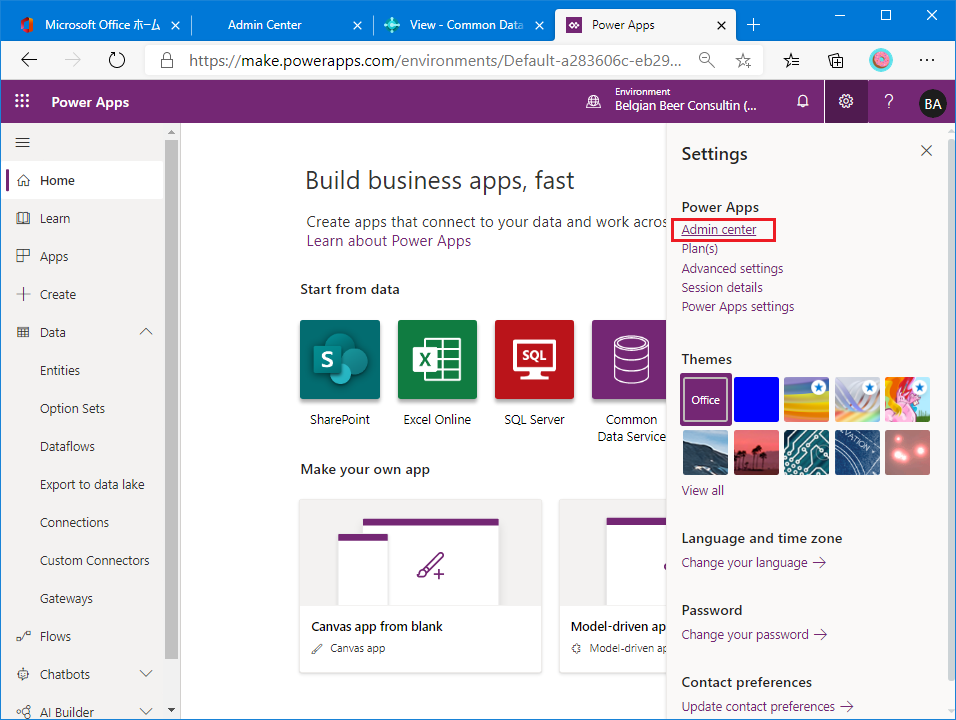Add this page to favorites star
Viewport: 956px width, 720px height.
(743, 60)
